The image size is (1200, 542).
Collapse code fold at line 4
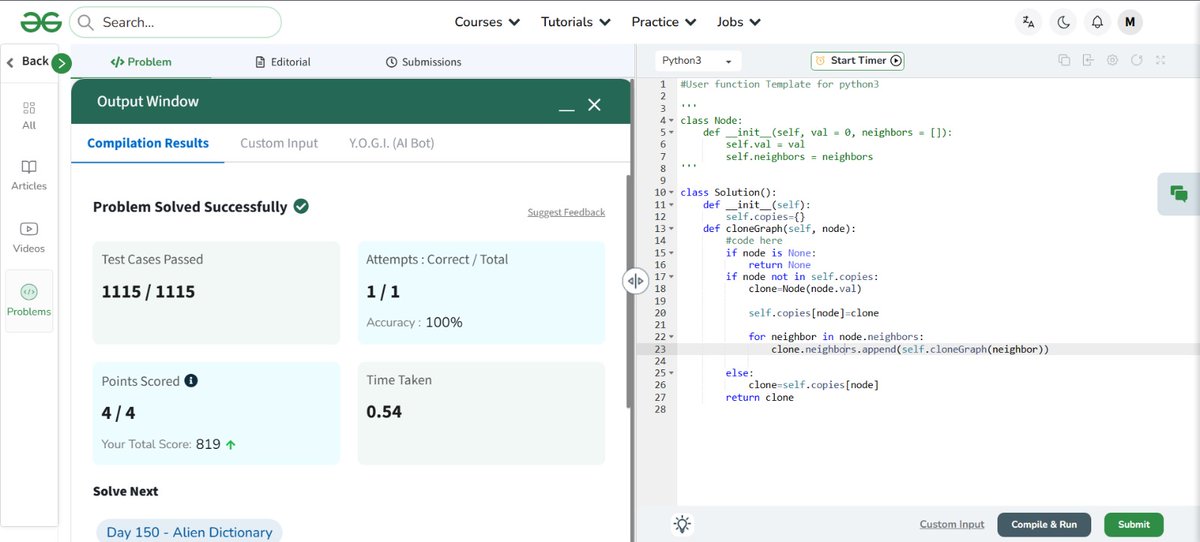pyautogui.click(x=671, y=121)
